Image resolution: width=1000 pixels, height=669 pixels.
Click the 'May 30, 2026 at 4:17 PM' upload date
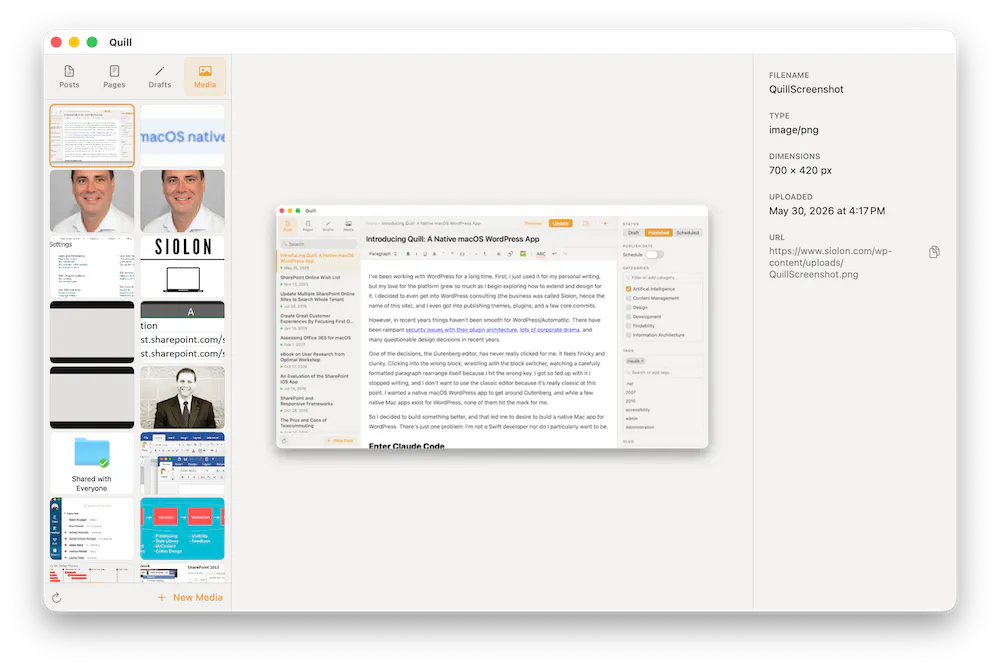[x=827, y=211]
